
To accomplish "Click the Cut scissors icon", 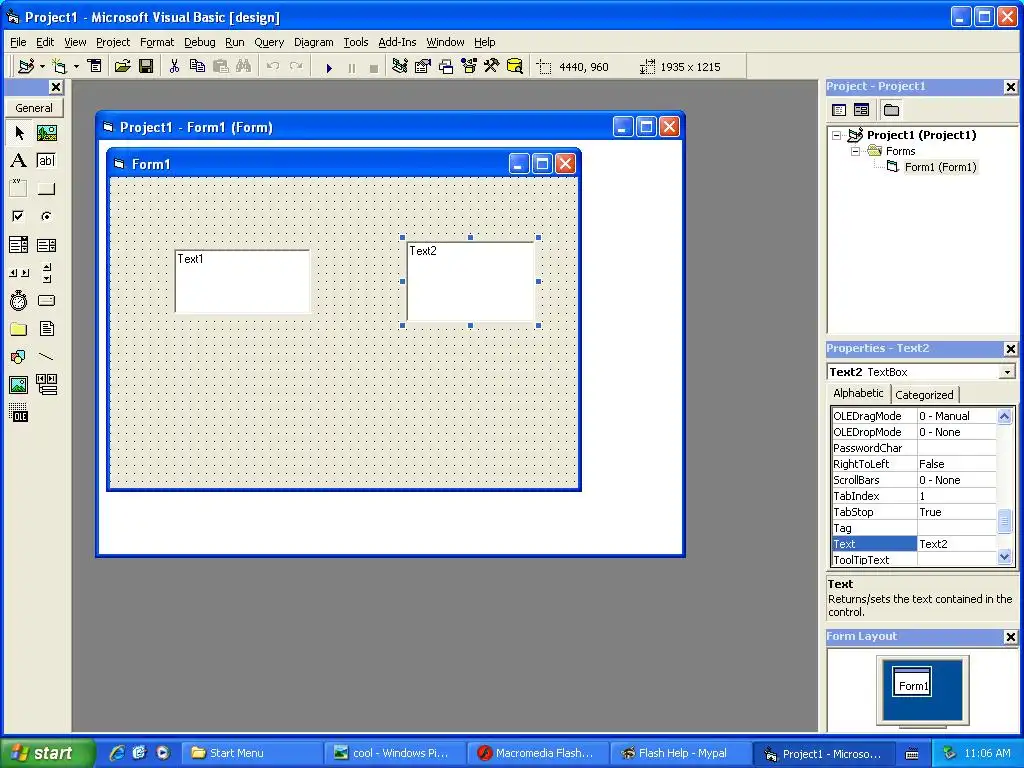I will point(174,66).
